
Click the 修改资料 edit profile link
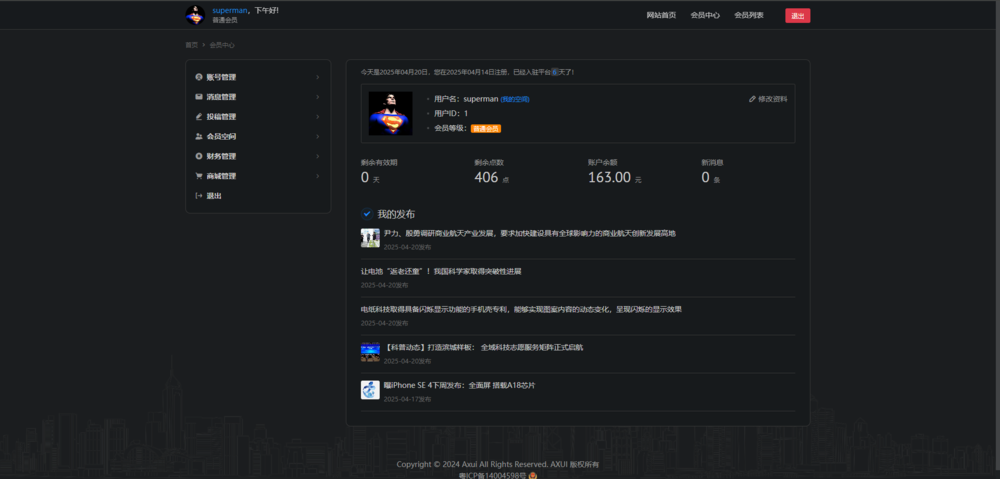click(768, 99)
